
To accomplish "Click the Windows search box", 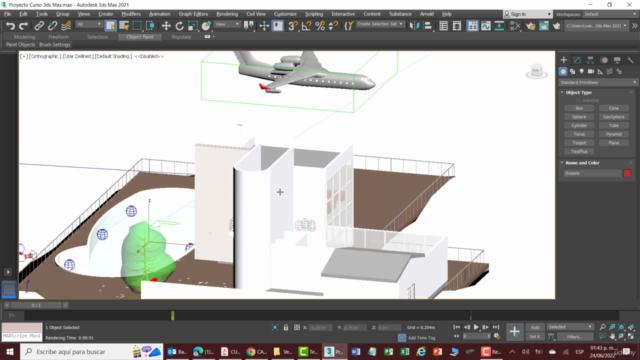I will [92, 351].
